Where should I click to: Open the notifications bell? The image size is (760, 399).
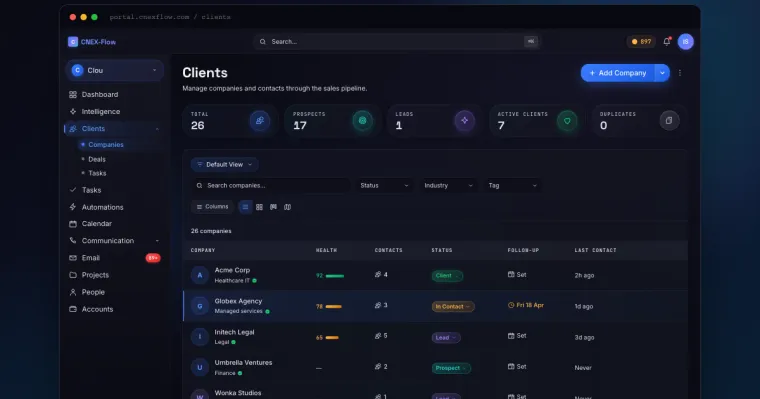tap(667, 42)
